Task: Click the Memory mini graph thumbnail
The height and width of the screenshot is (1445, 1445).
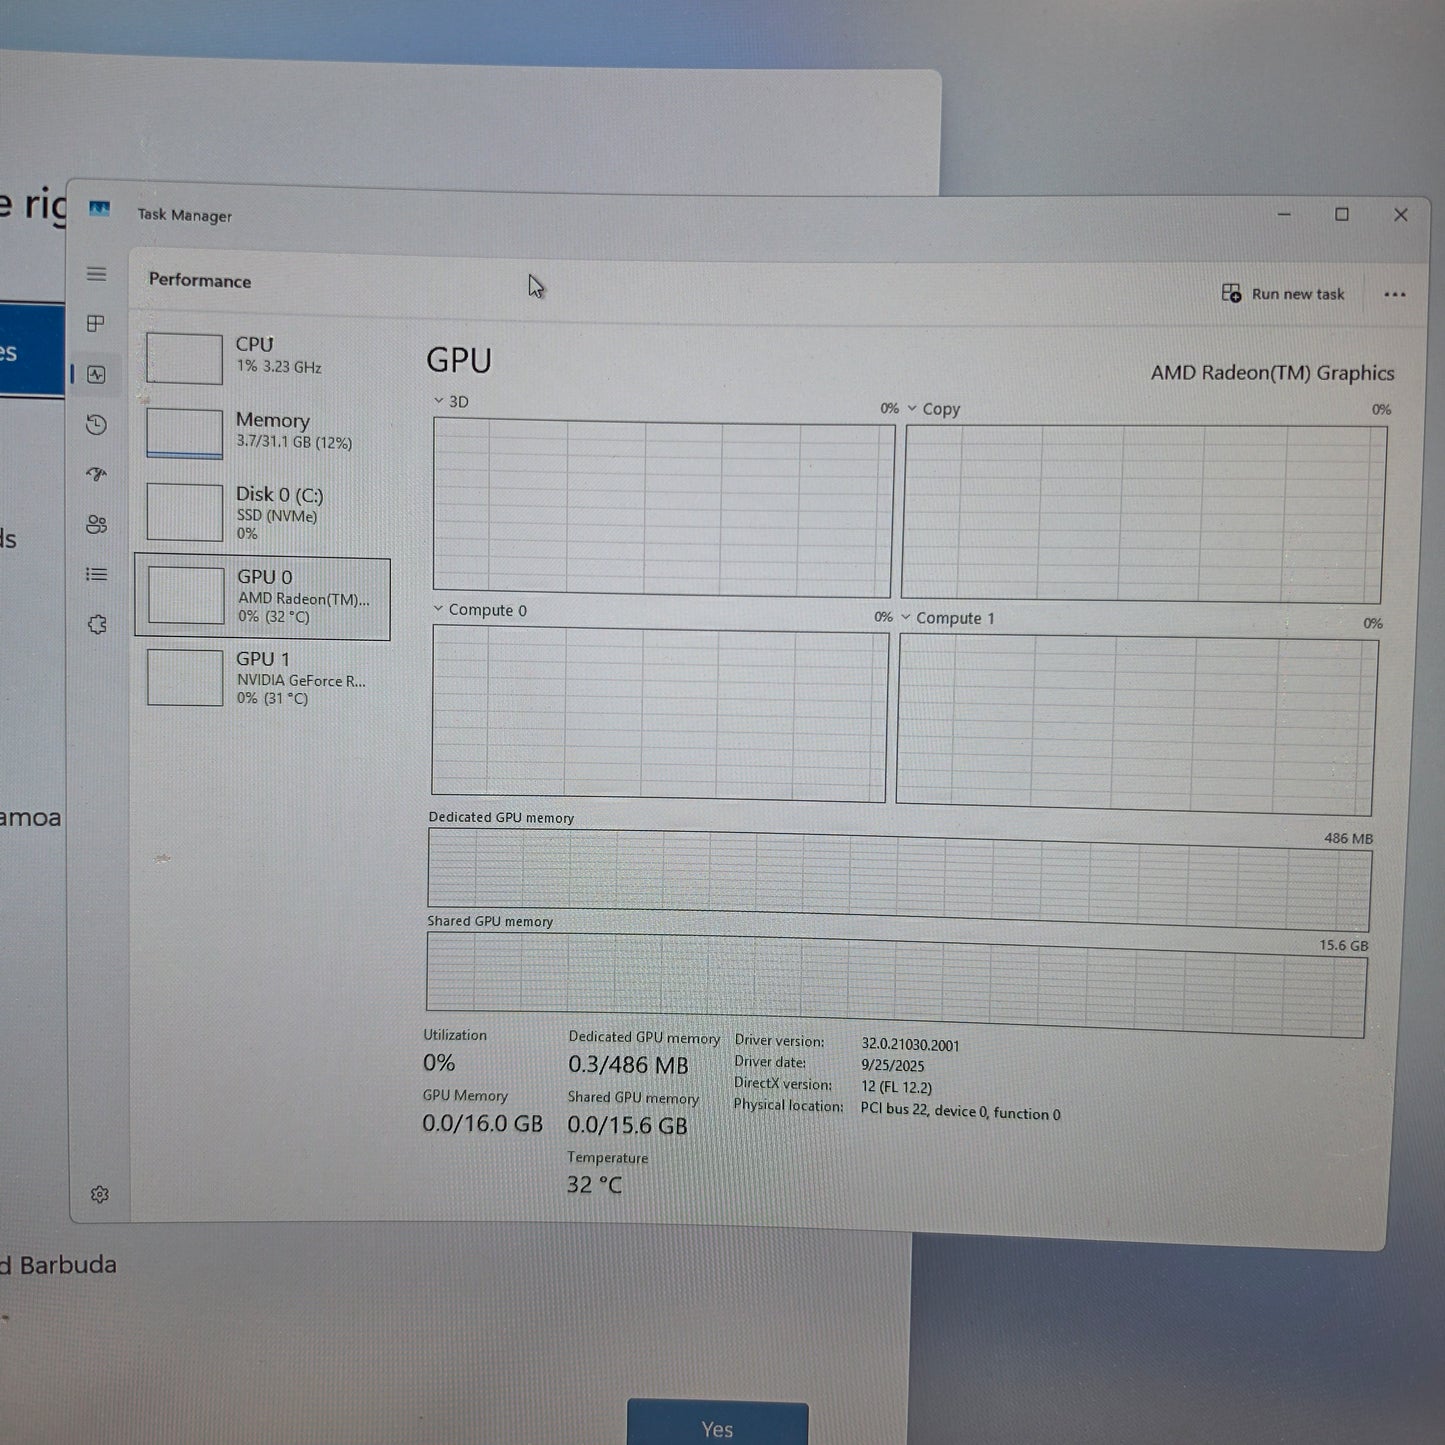Action: coord(184,433)
